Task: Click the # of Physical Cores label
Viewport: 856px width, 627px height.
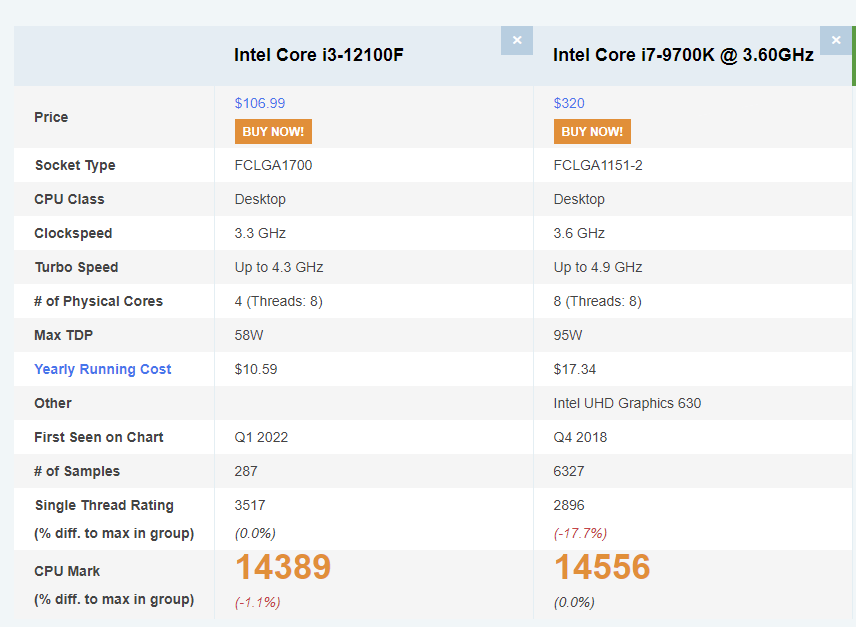Action: [x=98, y=301]
